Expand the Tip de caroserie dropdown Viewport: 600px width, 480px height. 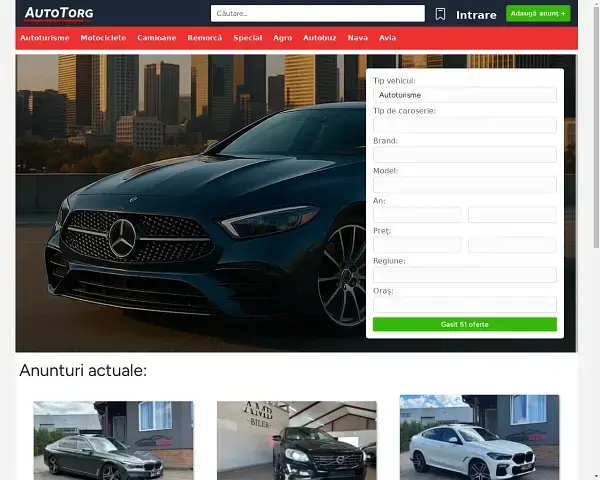click(x=464, y=125)
